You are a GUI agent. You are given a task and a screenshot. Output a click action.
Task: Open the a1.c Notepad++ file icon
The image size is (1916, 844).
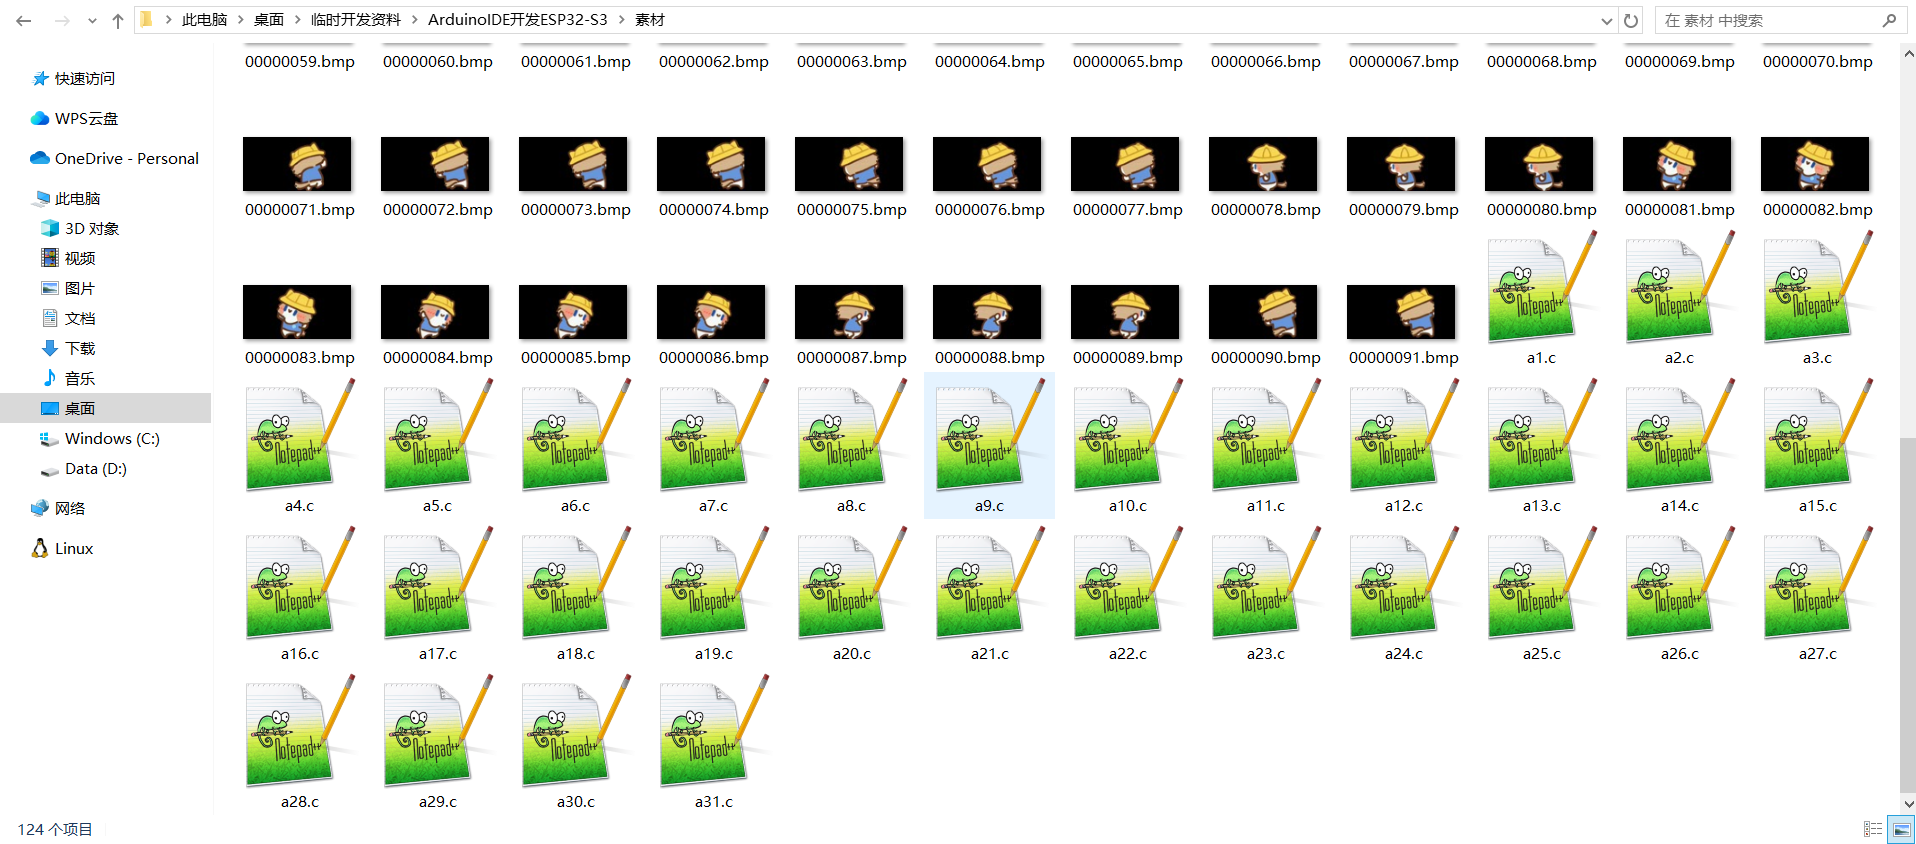tap(1541, 288)
